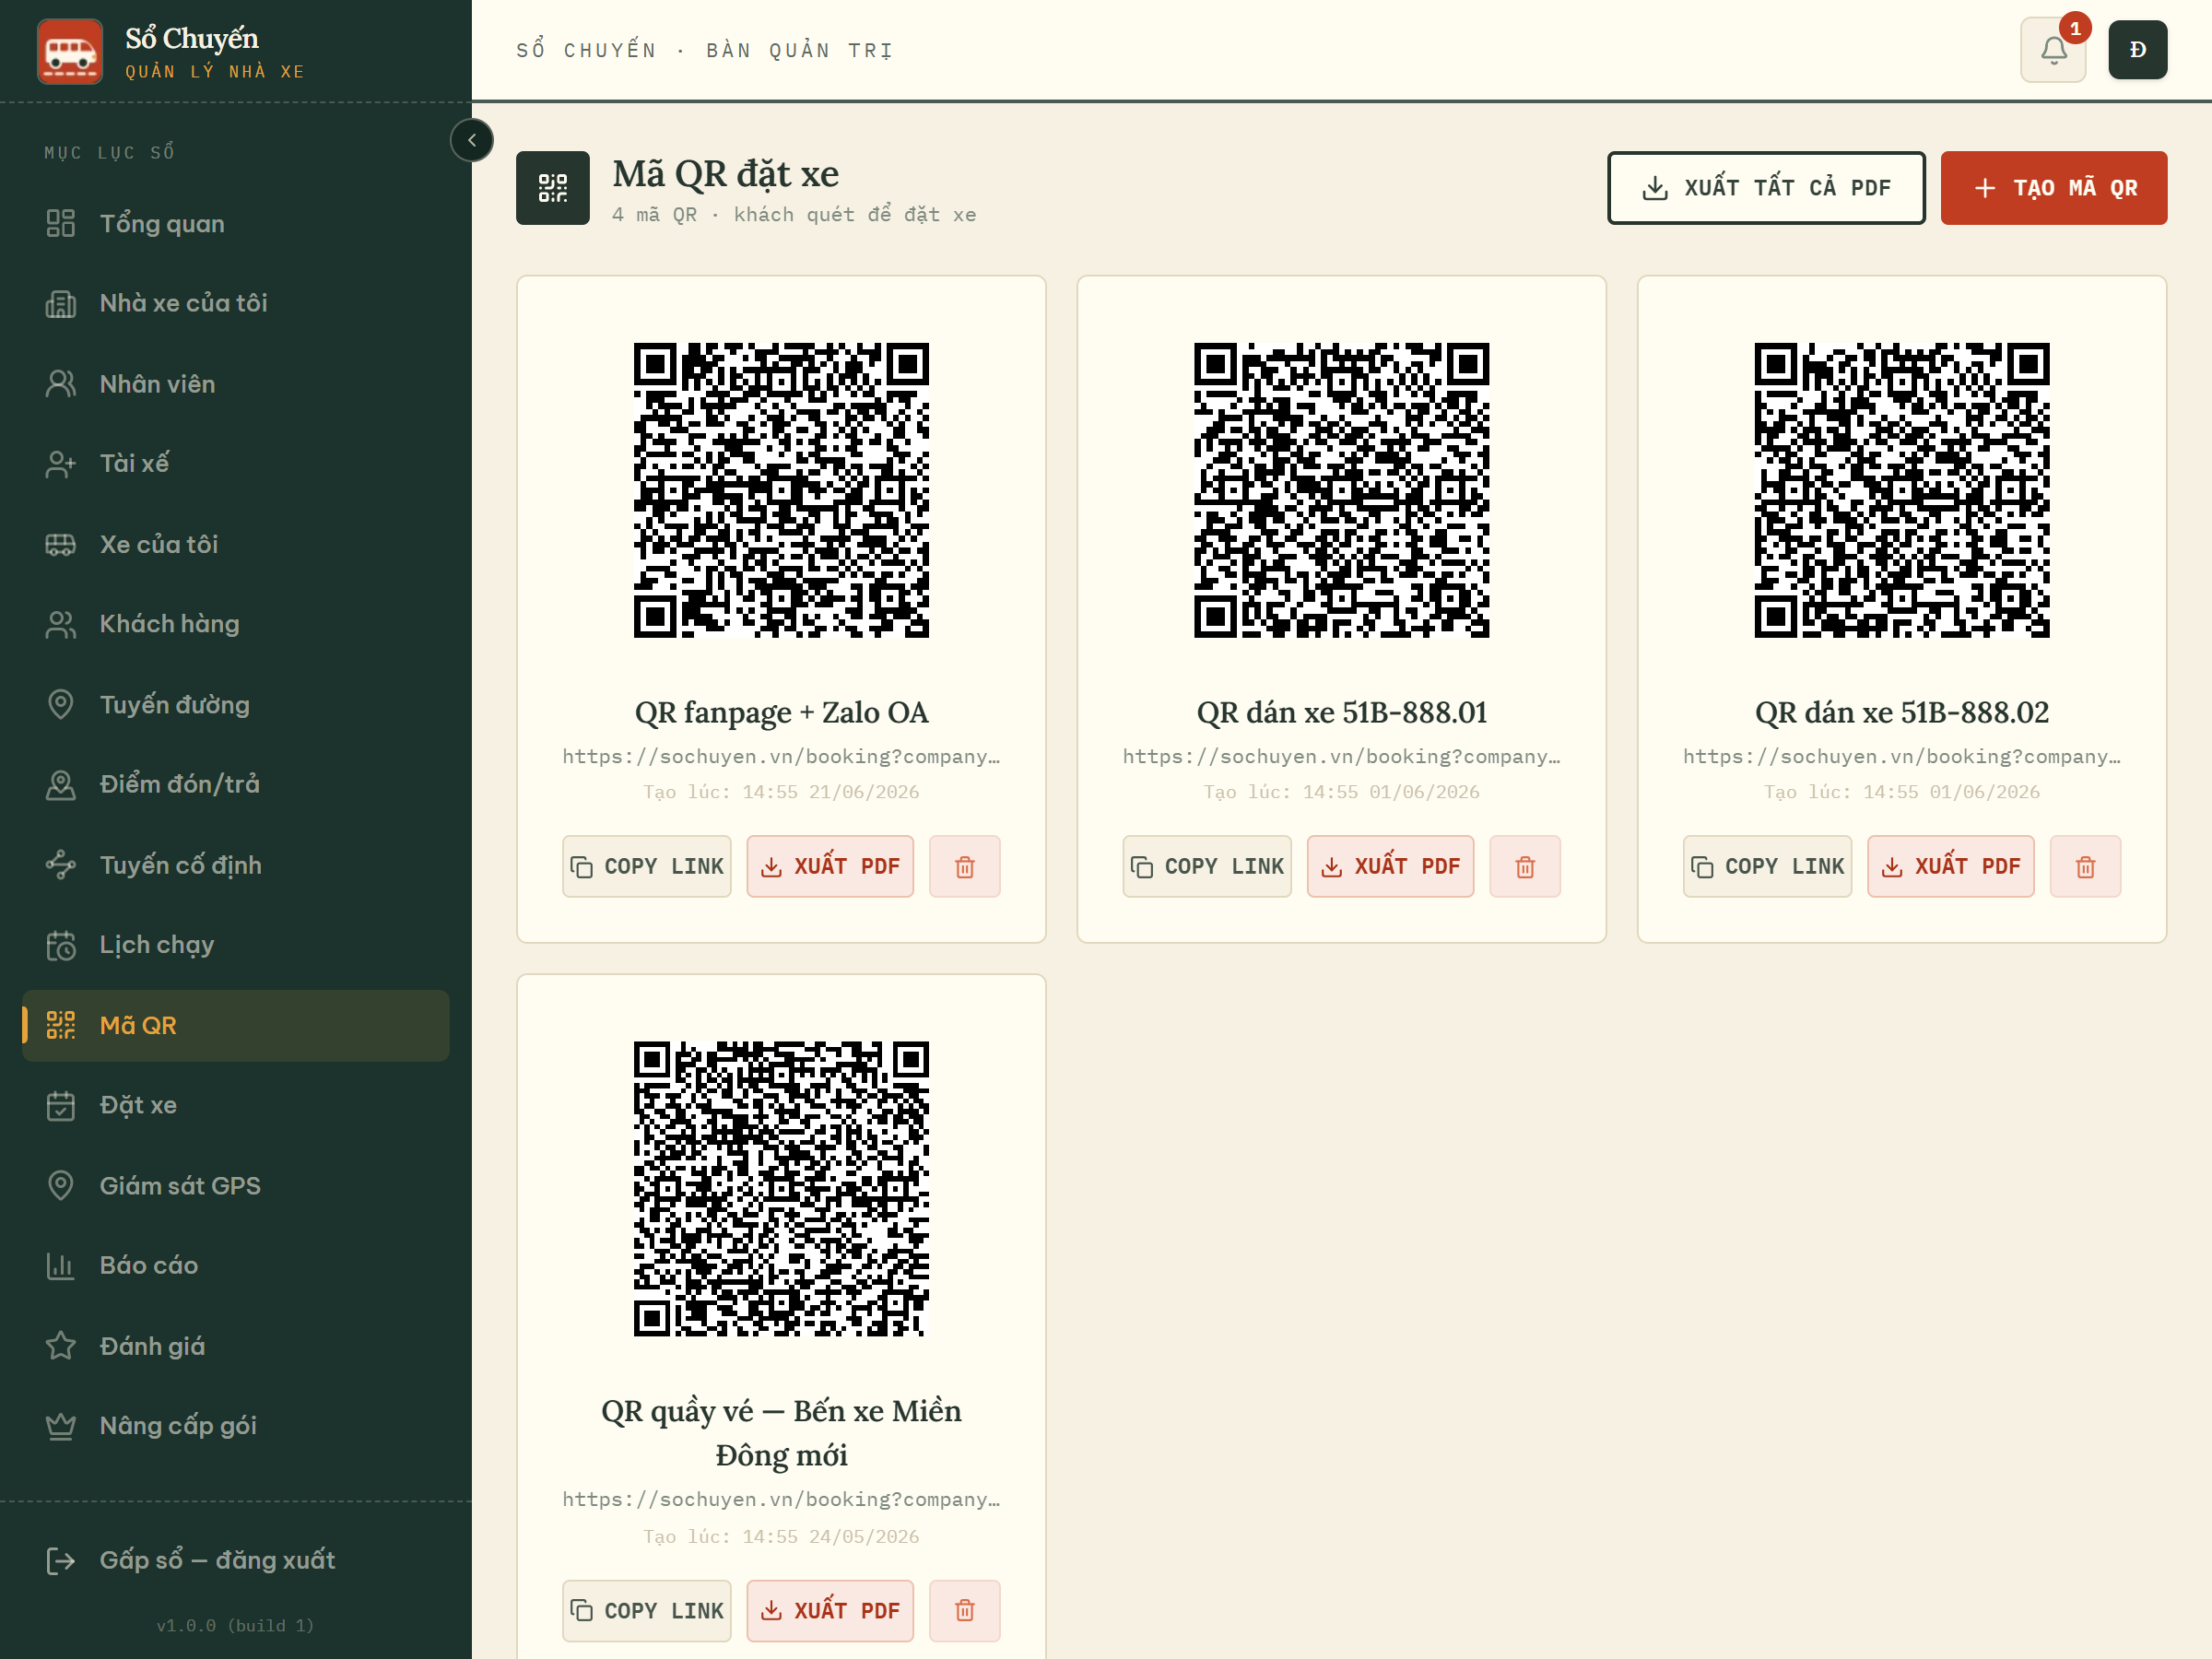Click the Tuyến đường pin icon
The height and width of the screenshot is (1659, 2212).
point(61,704)
